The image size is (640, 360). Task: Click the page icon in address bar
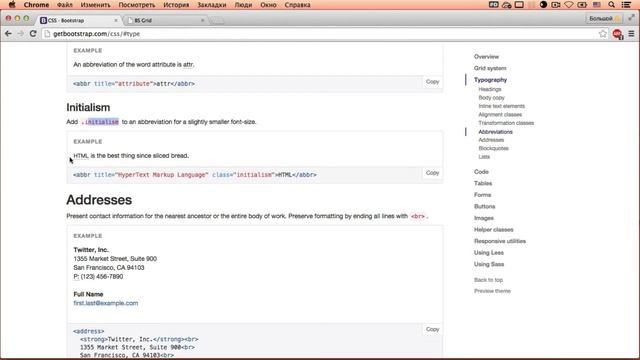click(47, 34)
